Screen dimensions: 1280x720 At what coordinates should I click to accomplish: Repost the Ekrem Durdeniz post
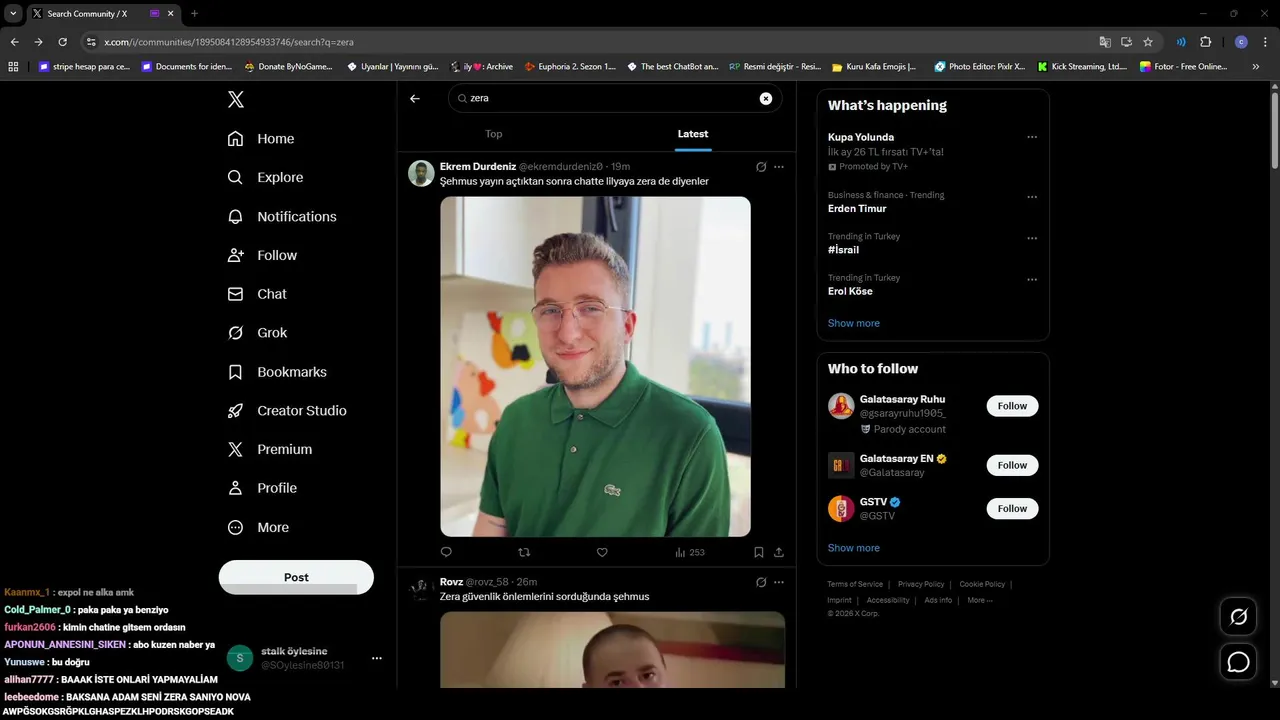524,552
